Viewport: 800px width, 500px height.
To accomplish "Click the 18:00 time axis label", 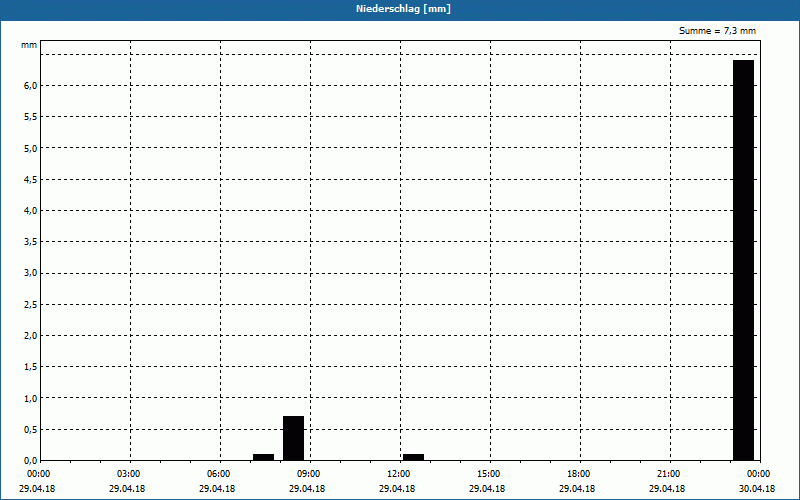I will pos(579,474).
